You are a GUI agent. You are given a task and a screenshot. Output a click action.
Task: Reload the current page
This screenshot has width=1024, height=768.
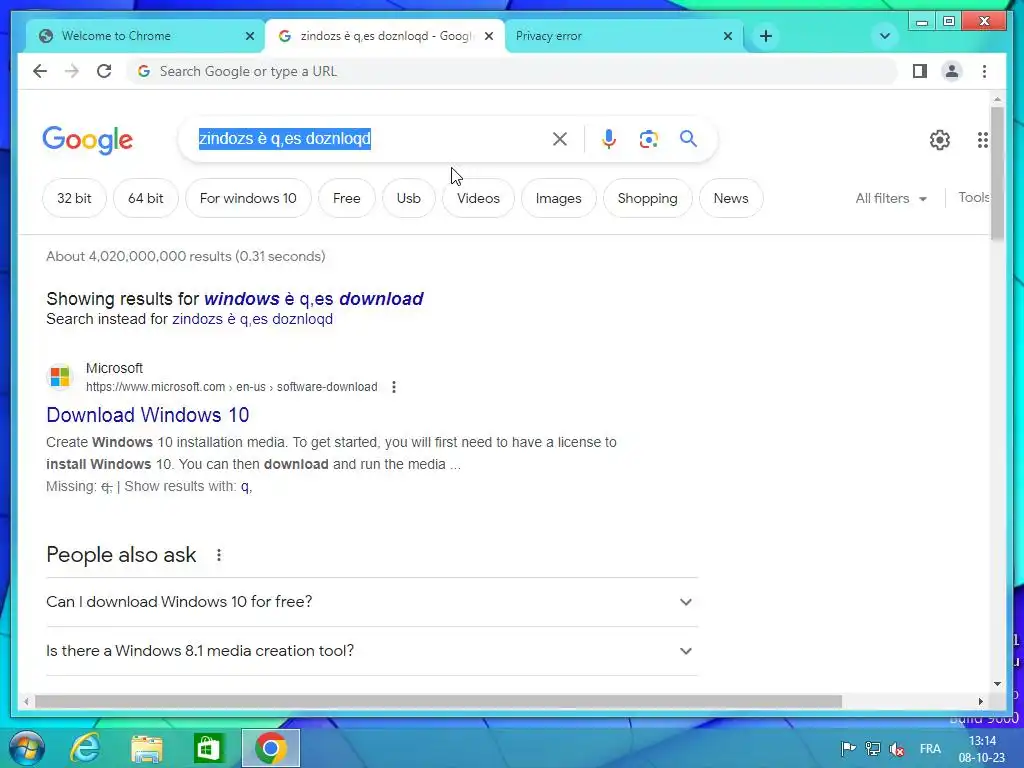click(x=104, y=71)
